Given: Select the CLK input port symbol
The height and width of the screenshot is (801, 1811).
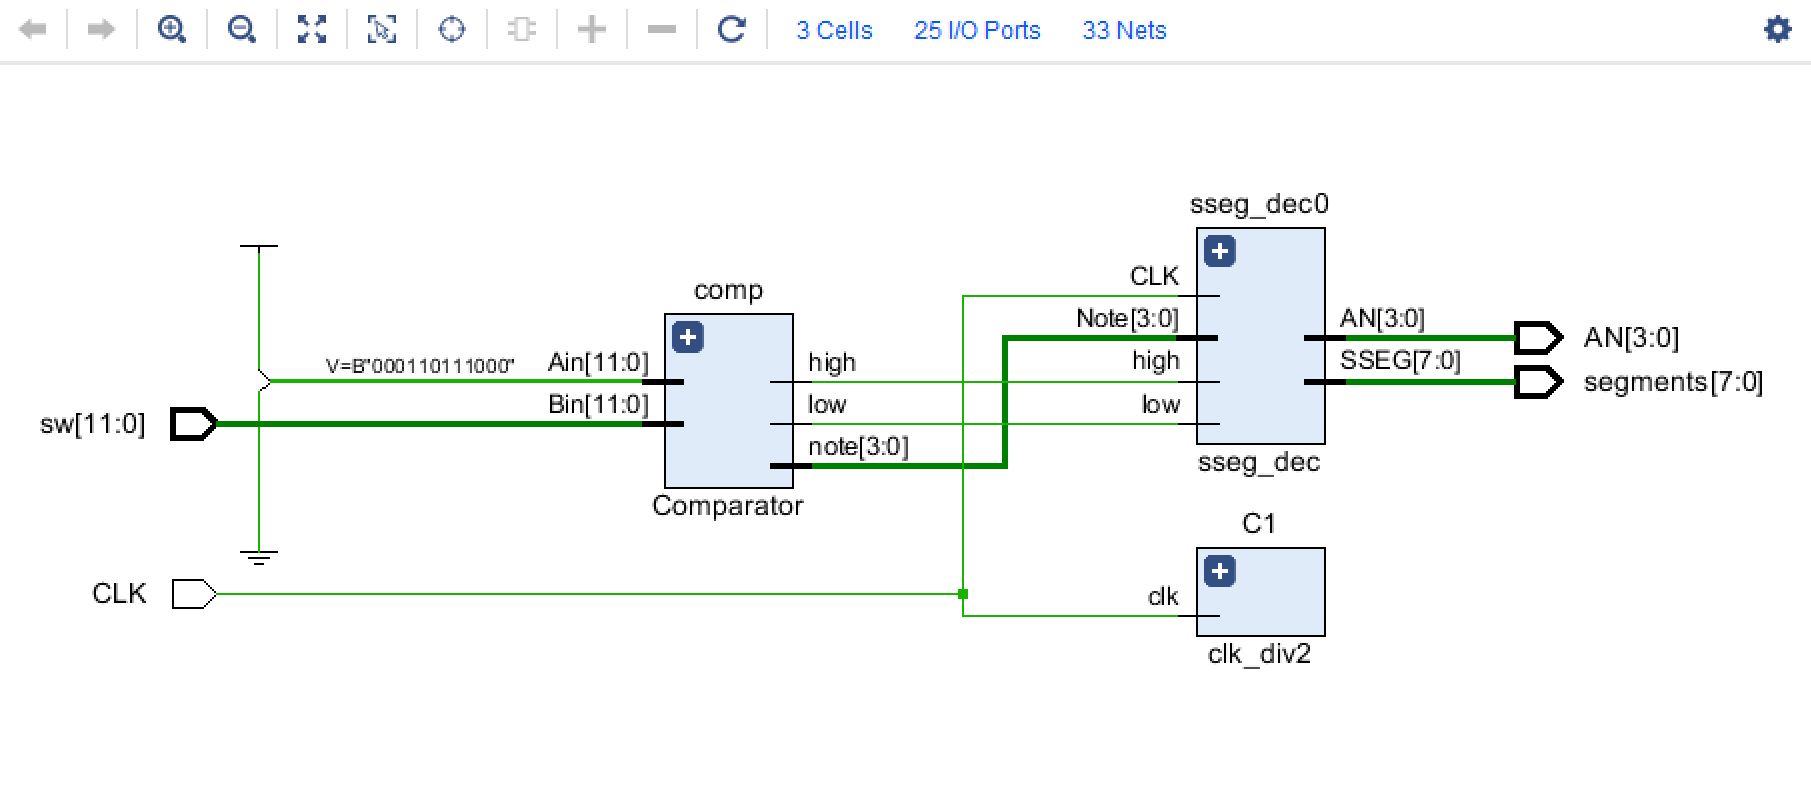Looking at the screenshot, I should (194, 594).
